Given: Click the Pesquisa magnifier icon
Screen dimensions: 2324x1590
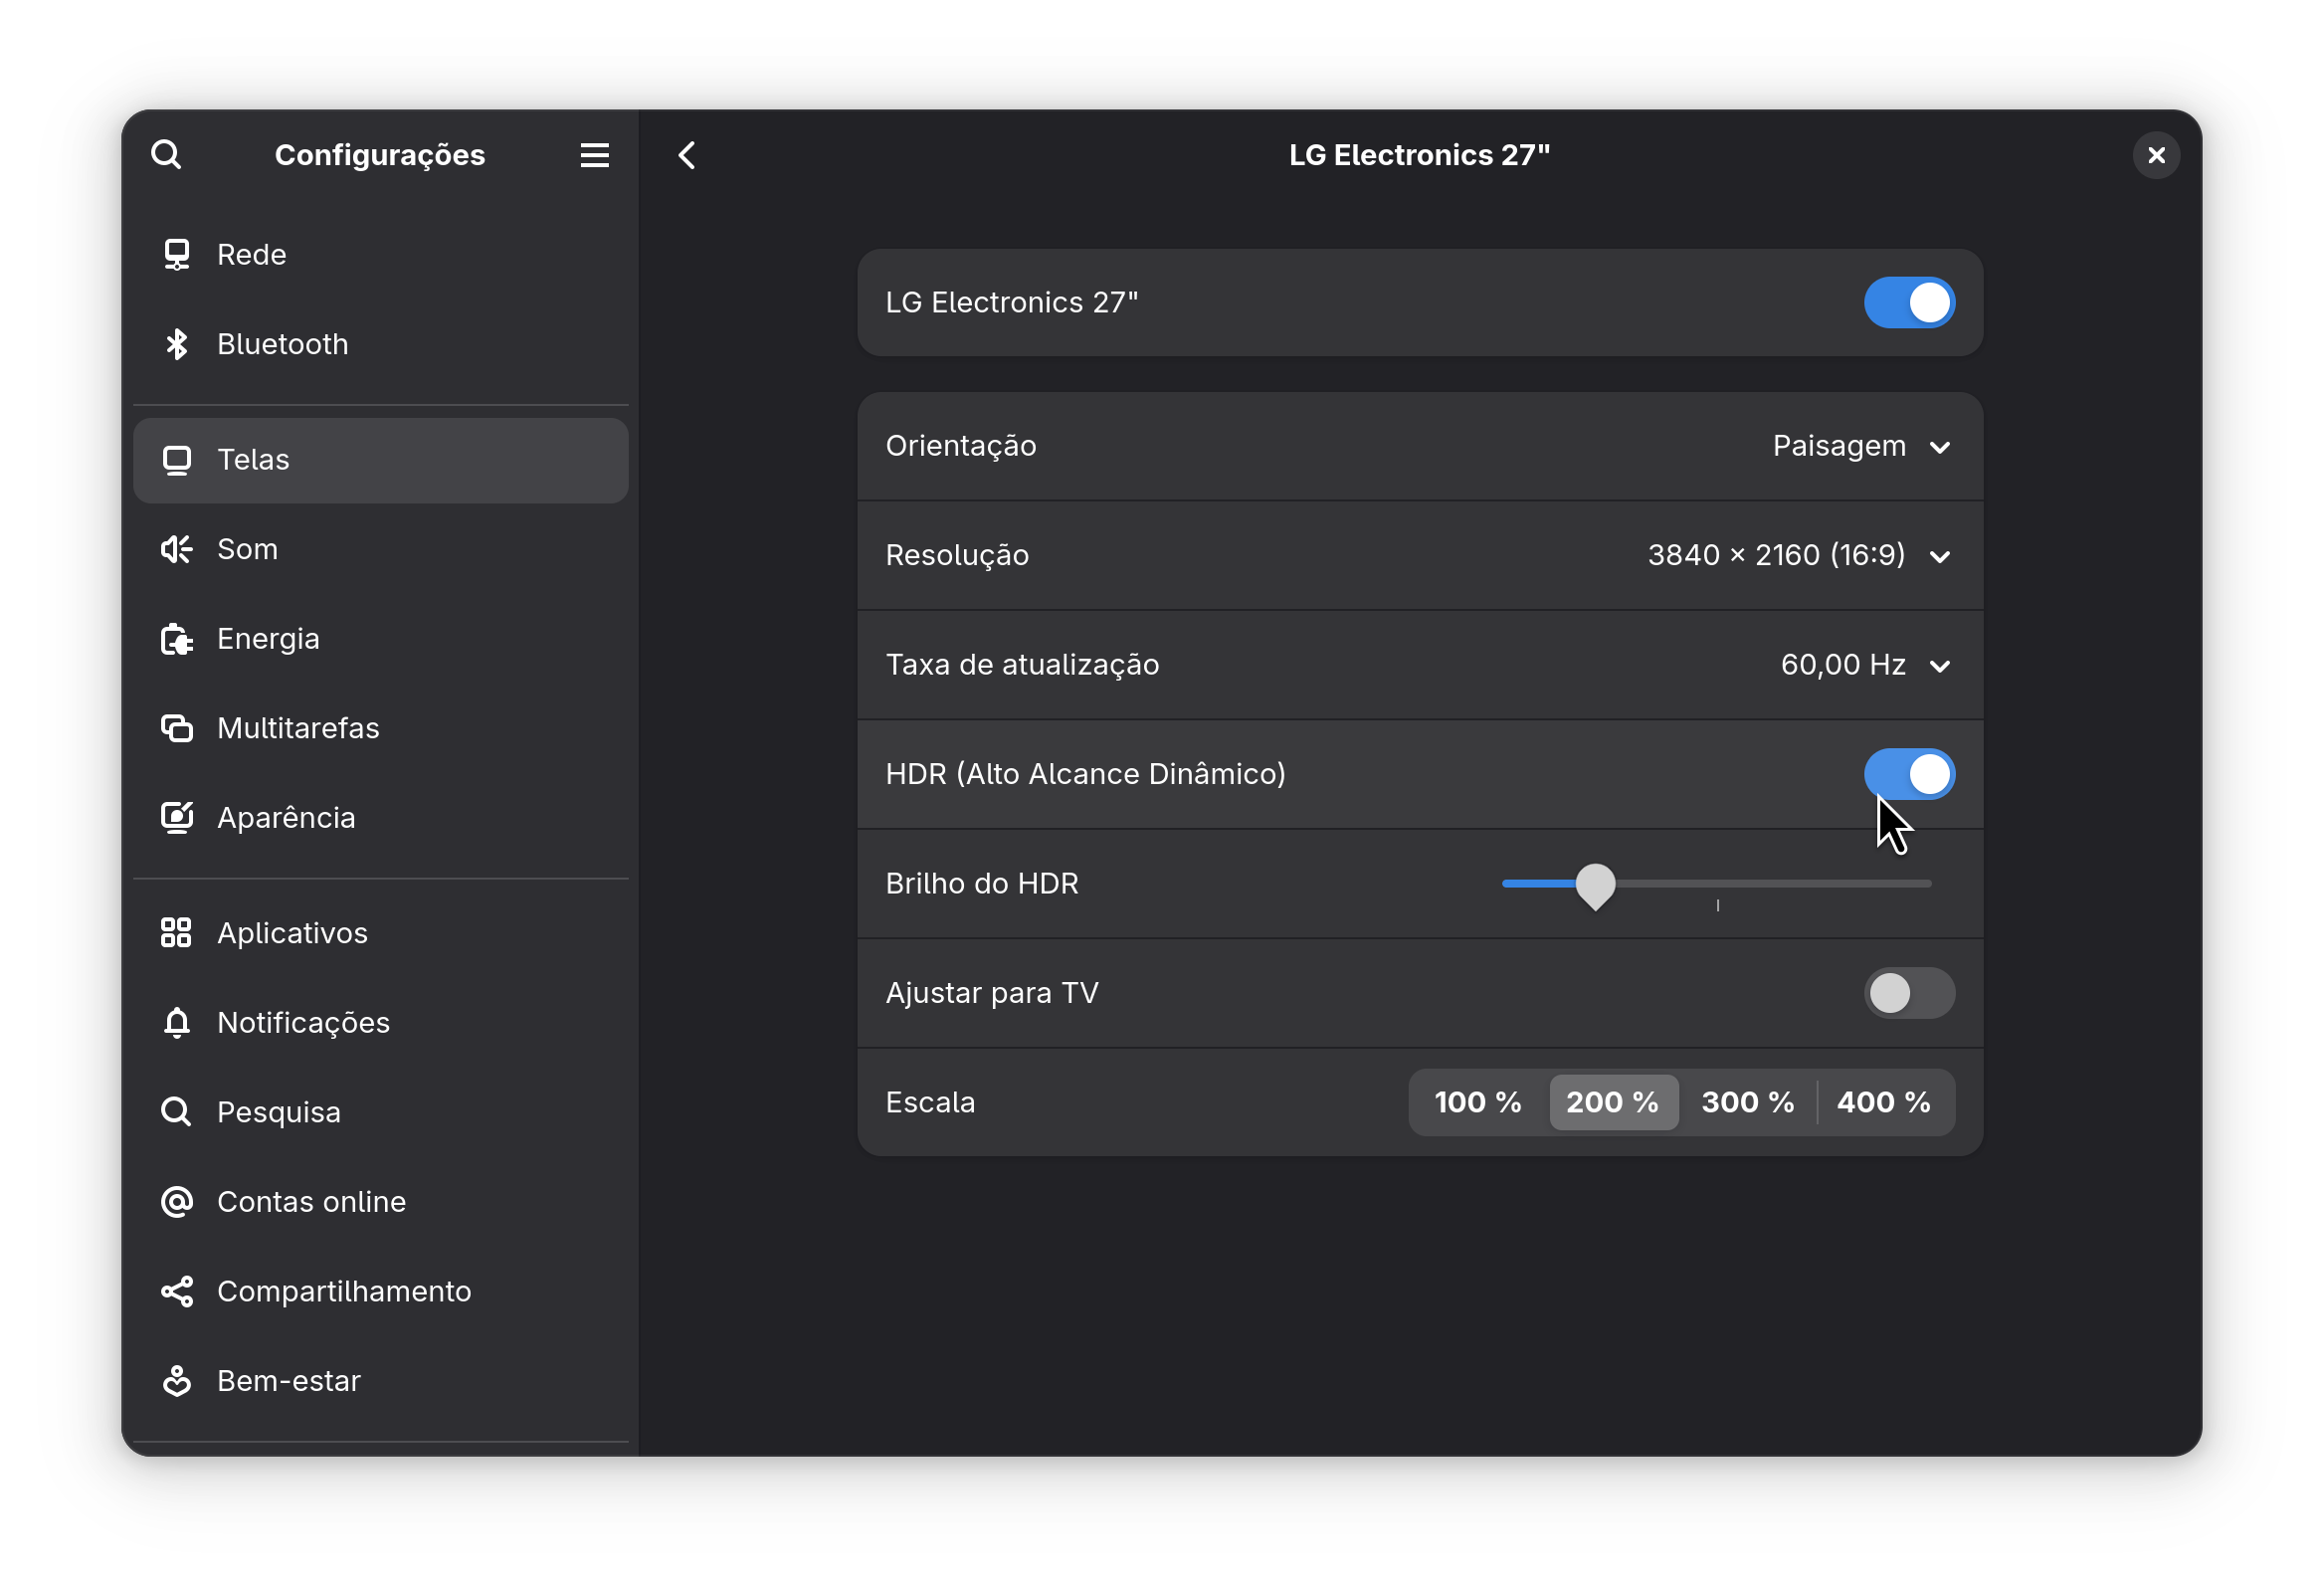Looking at the screenshot, I should tap(177, 1112).
